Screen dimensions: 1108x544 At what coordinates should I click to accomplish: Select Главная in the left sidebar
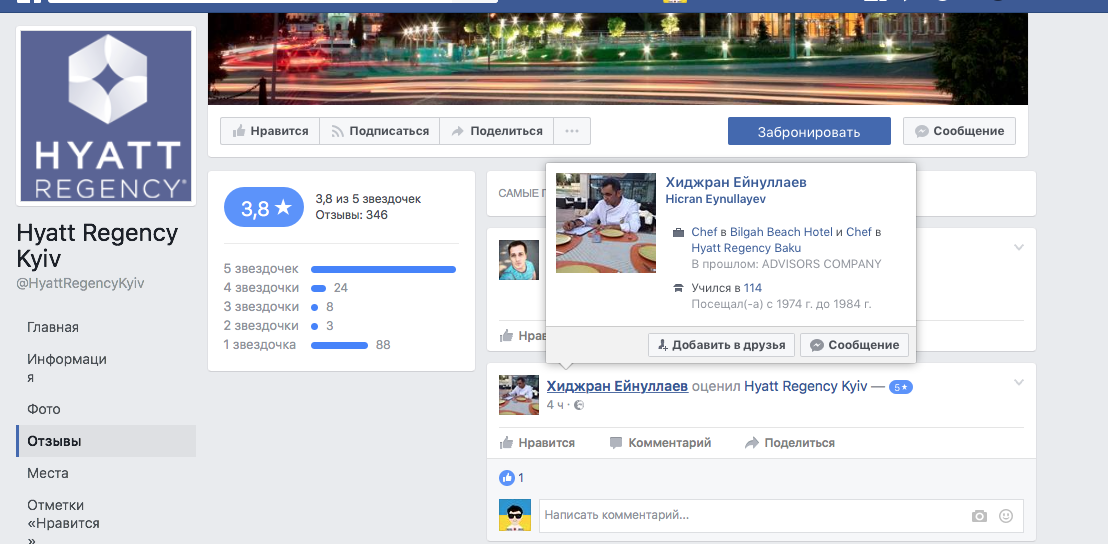53,327
